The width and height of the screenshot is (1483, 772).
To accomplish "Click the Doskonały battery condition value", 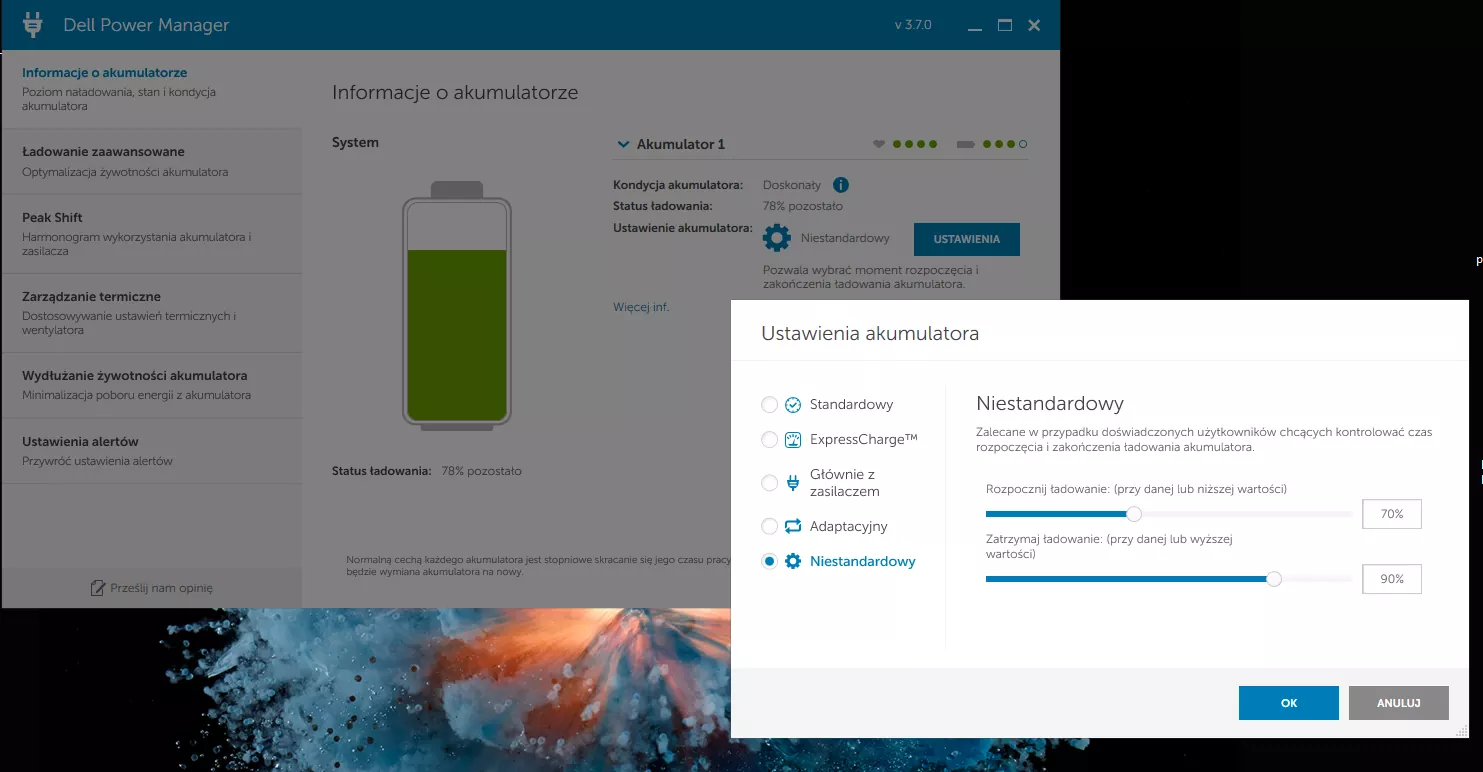I will click(792, 185).
